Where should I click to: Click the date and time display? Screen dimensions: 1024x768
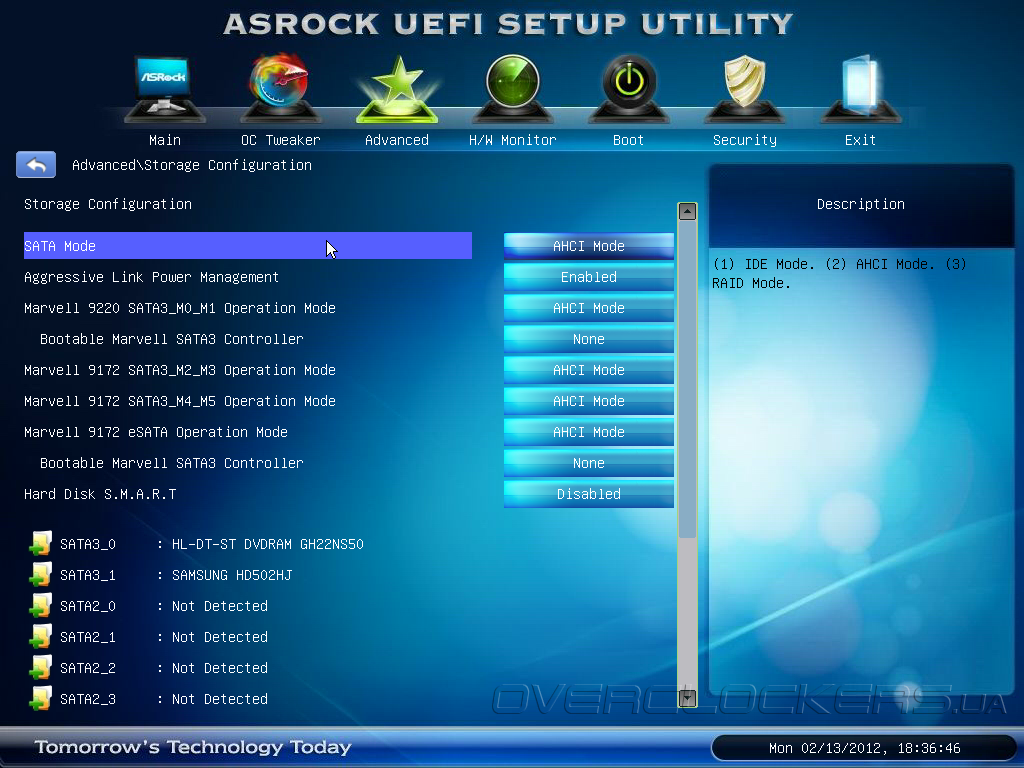[865, 748]
